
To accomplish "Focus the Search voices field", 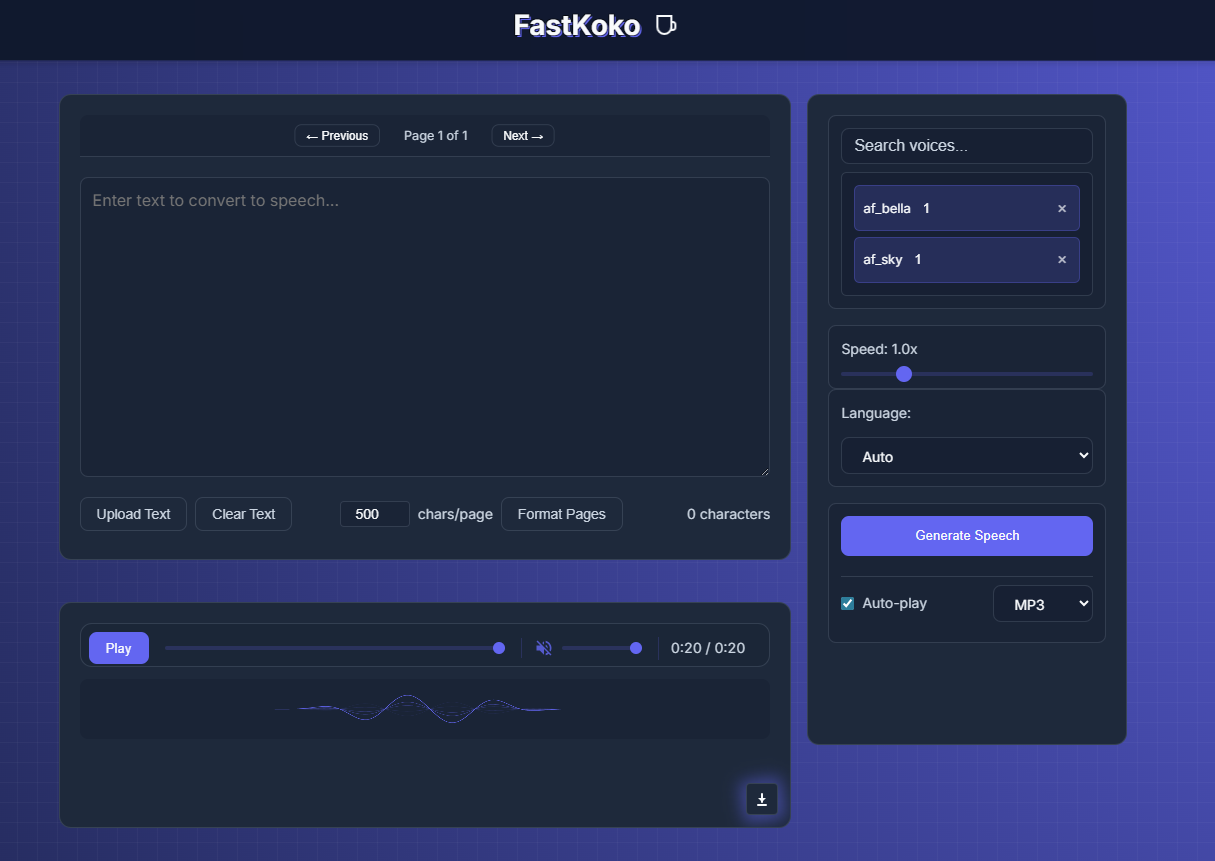I will point(967,146).
